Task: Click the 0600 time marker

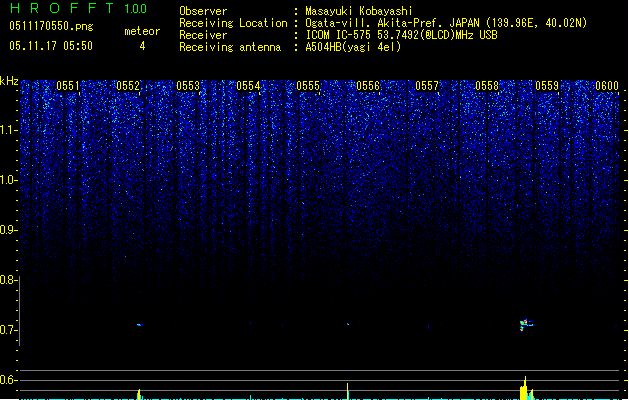Action: point(607,86)
